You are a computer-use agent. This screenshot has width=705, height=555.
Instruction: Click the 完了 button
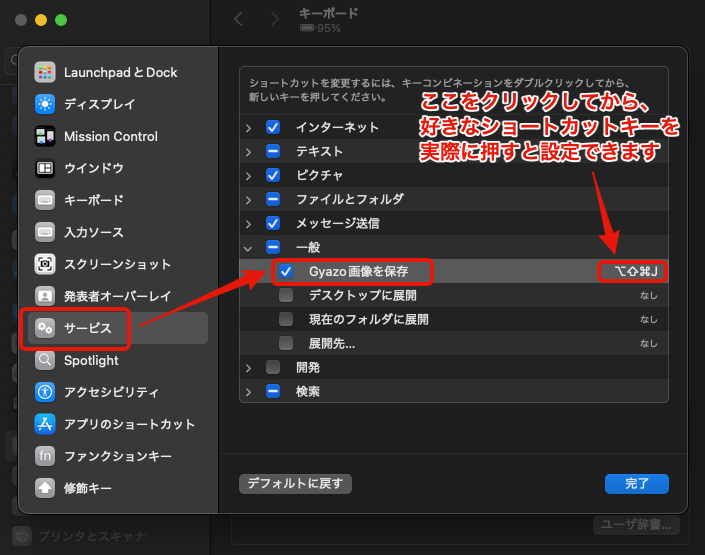636,484
